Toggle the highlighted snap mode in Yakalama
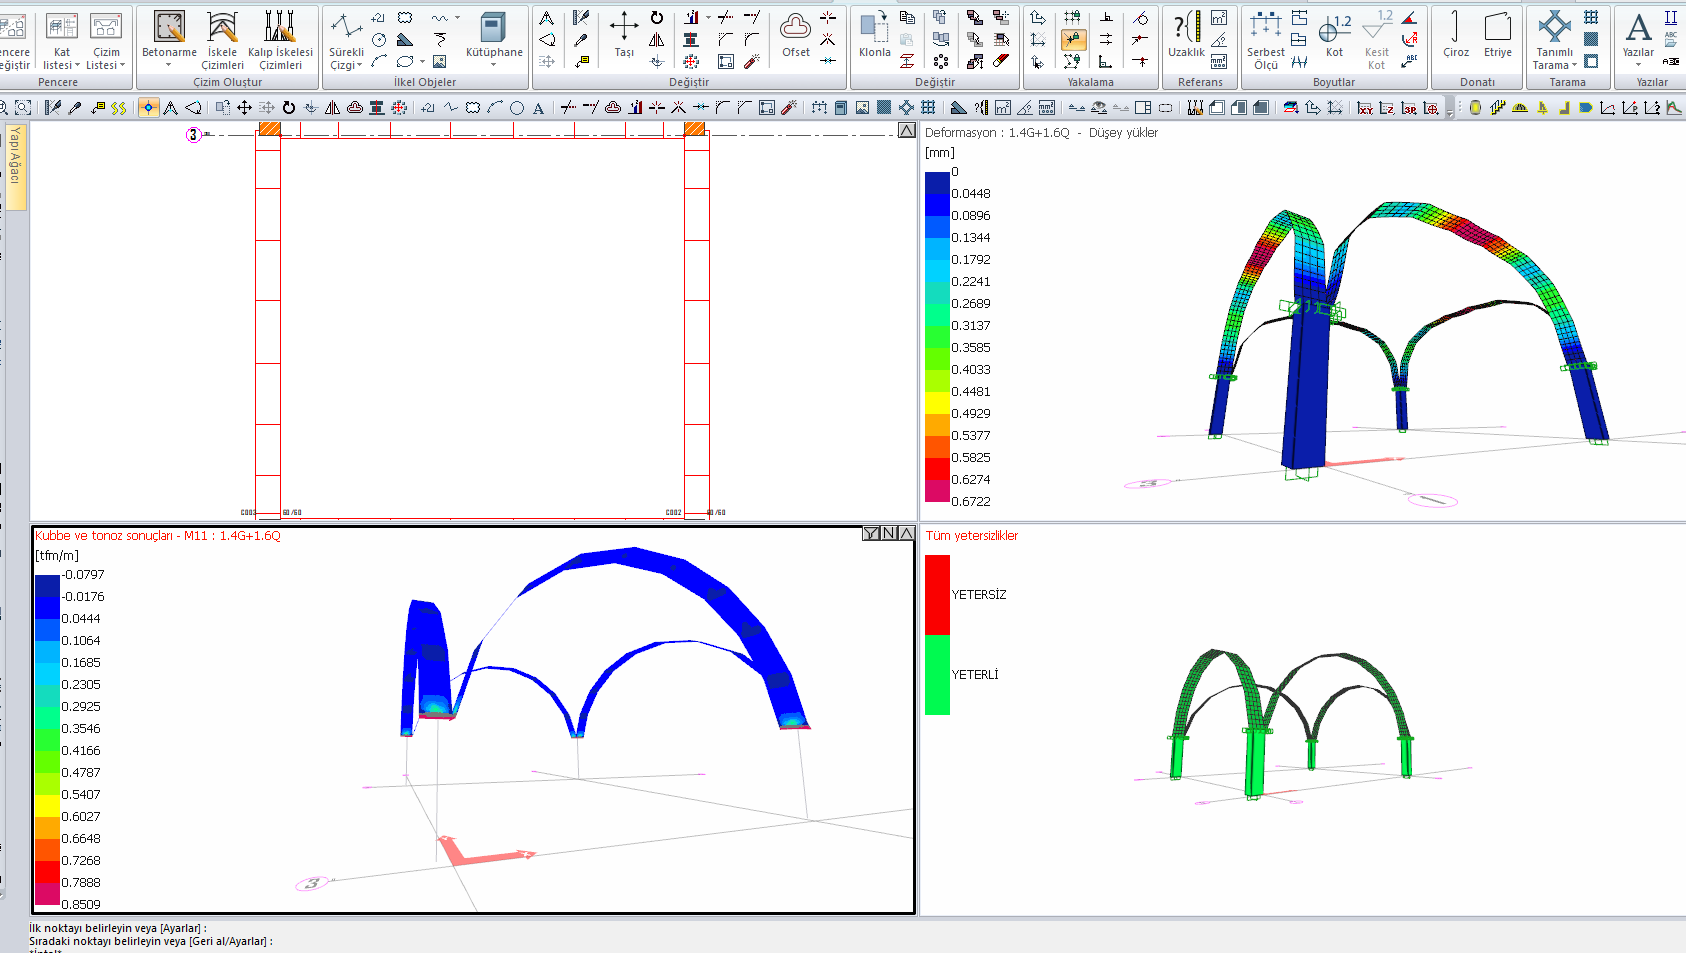This screenshot has height=953, width=1686. point(1073,40)
